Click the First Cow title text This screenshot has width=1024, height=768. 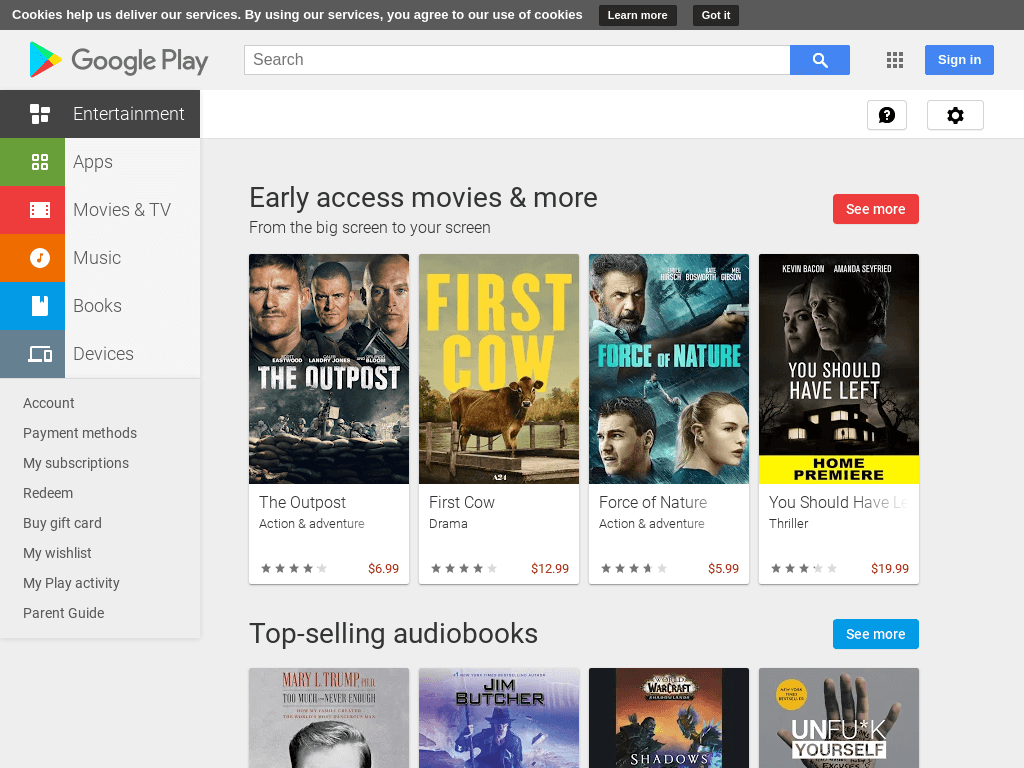pos(462,502)
